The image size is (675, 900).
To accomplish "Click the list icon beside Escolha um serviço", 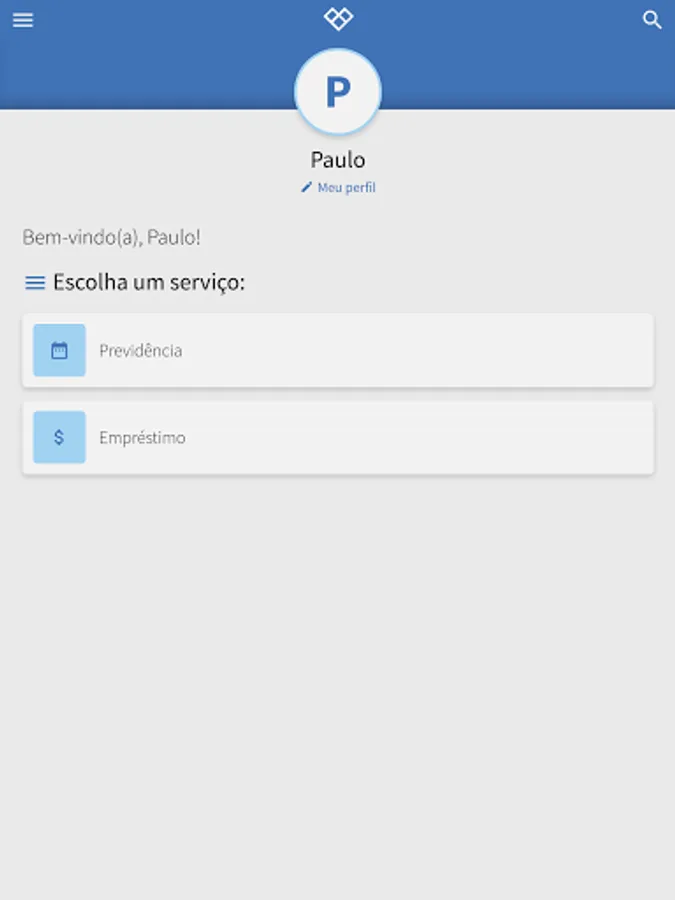I will (x=35, y=282).
